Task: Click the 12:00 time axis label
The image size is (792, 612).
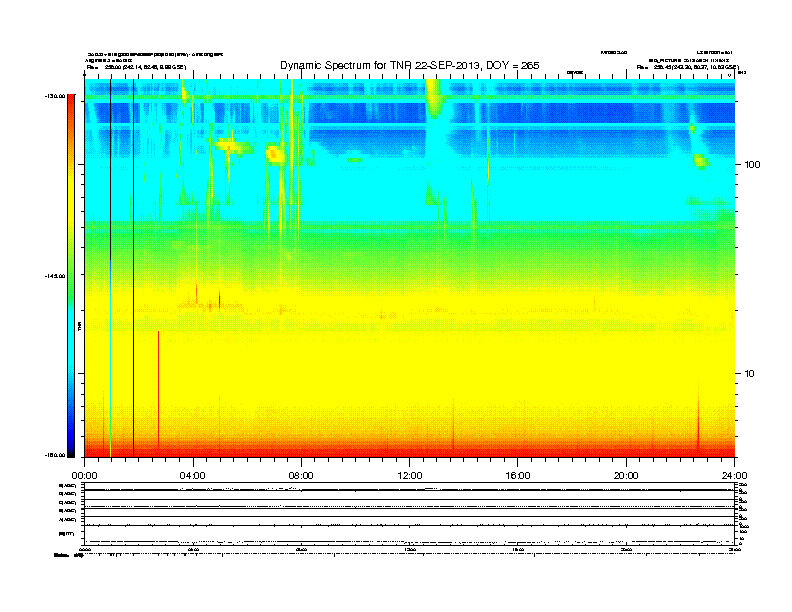Action: 410,476
